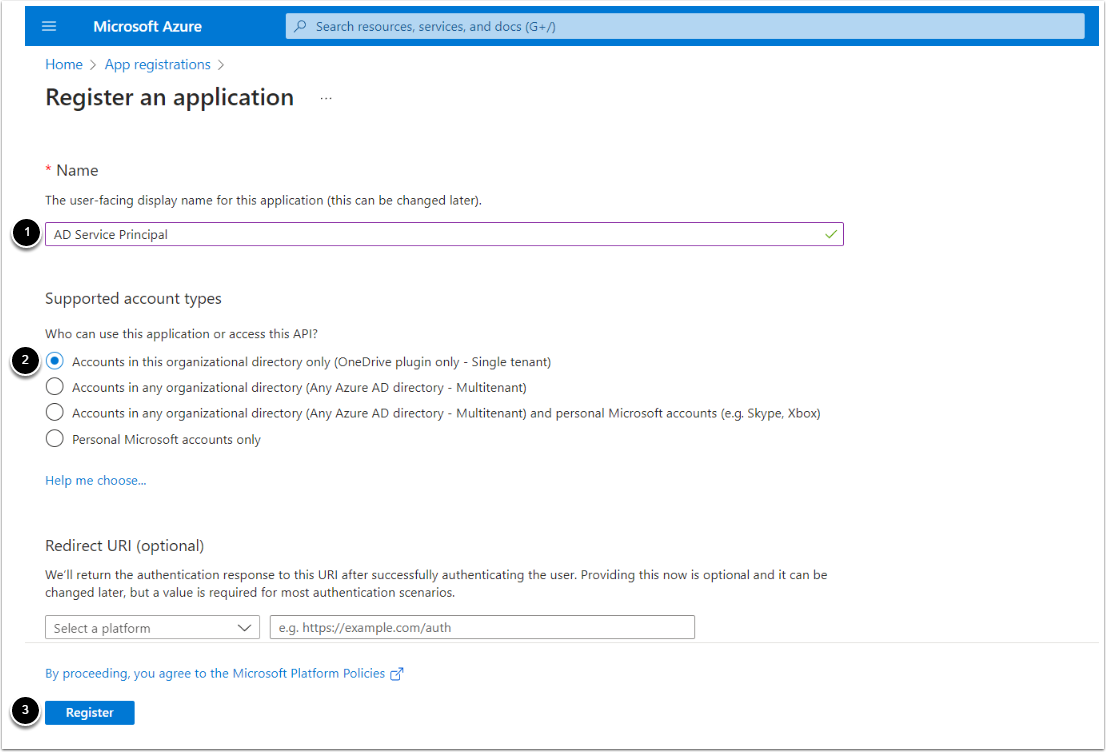Select the Multitenant-only account type radio button
This screenshot has height=752, width=1106.
[x=55, y=387]
